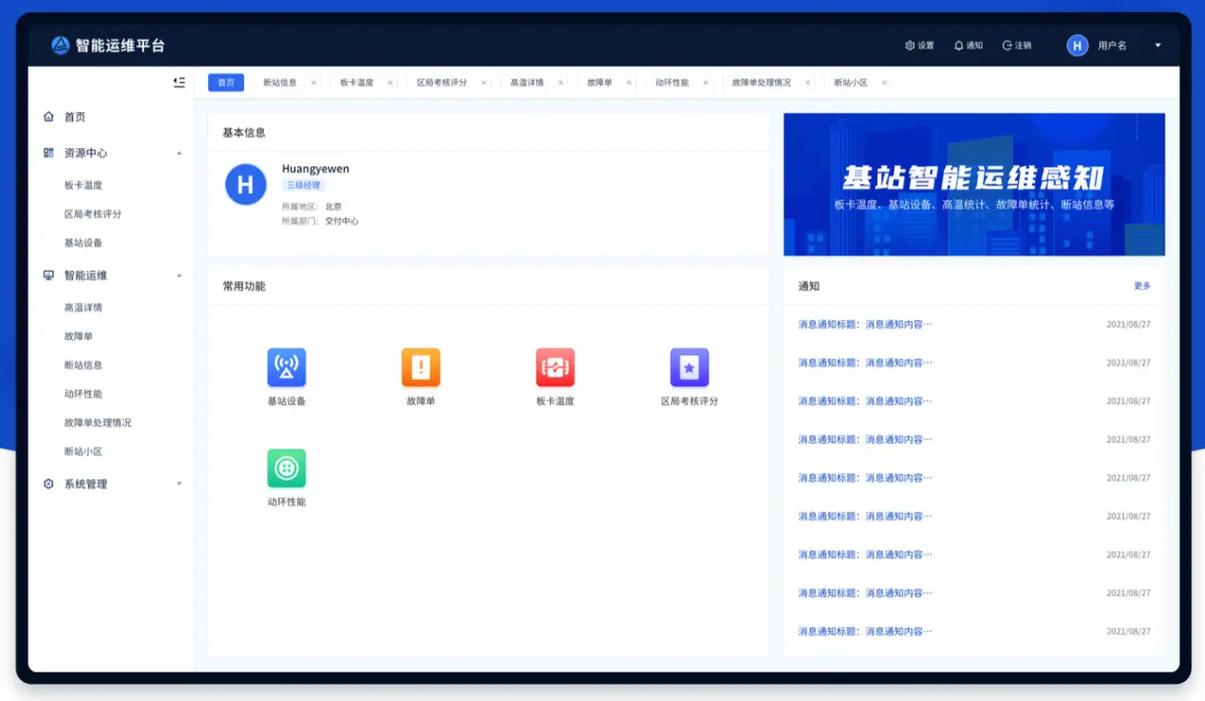Collapse the 资源中心 menu arrow
The image size is (1205, 701).
179,153
